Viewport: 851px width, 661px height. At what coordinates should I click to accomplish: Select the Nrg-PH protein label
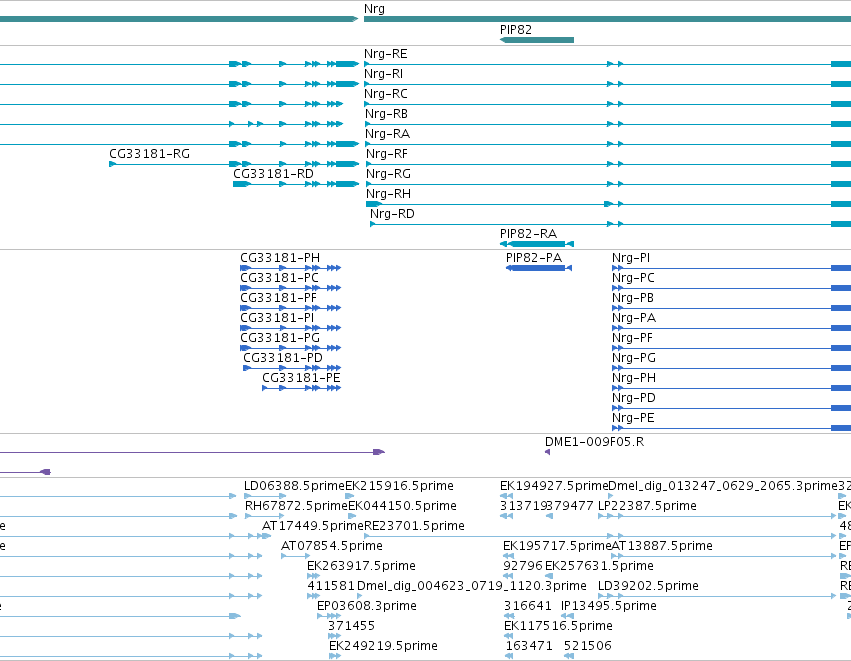[x=634, y=378]
